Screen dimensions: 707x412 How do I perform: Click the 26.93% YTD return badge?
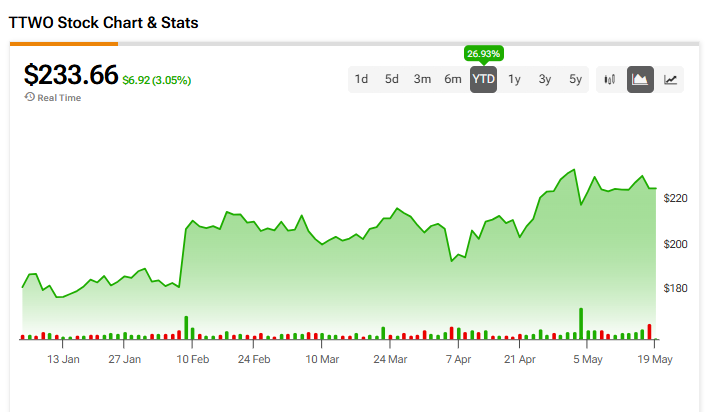(x=483, y=54)
